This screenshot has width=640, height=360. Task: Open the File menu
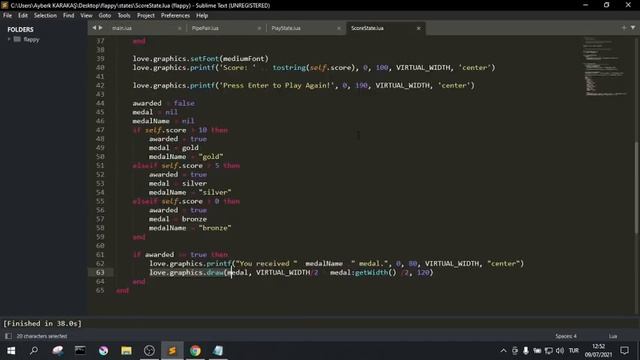tap(7, 16)
